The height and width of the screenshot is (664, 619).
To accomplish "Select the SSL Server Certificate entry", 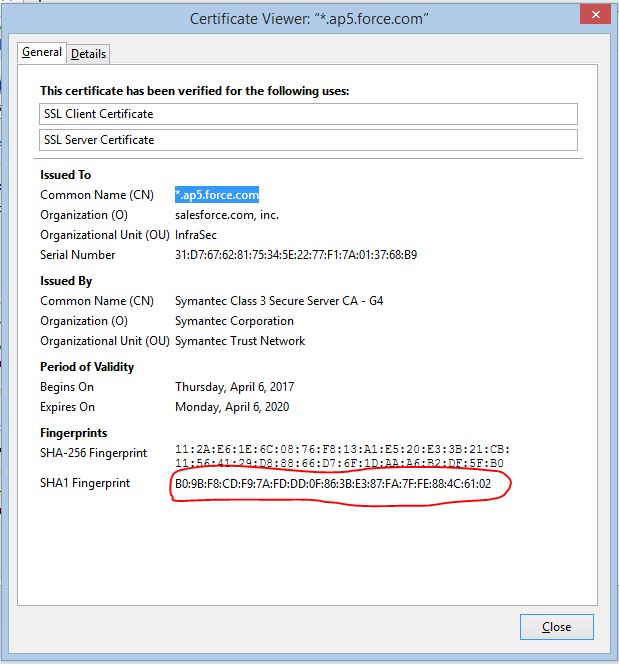I will click(308, 140).
